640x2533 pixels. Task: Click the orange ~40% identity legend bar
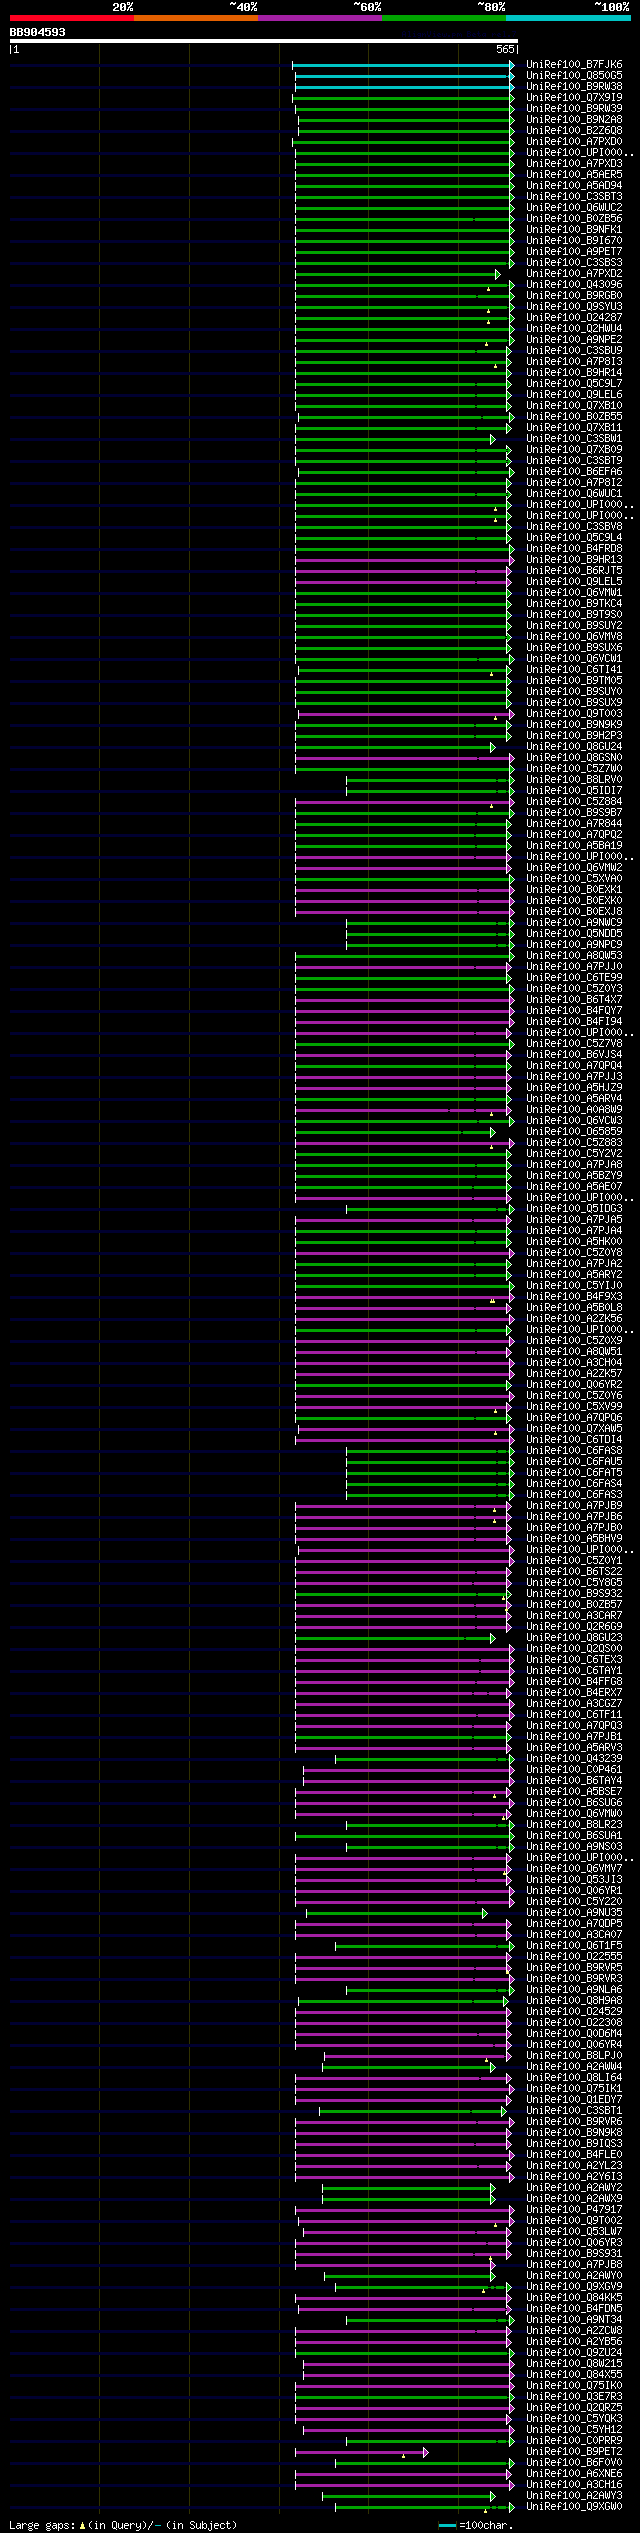(196, 18)
